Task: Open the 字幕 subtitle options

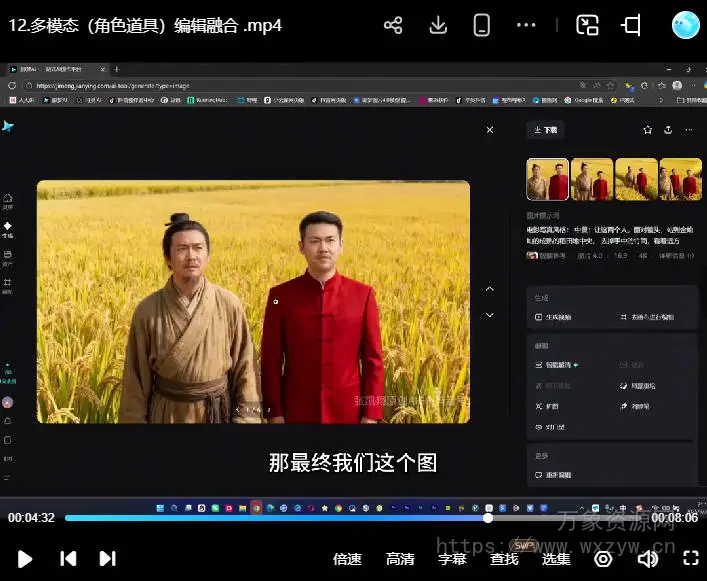Action: (452, 559)
